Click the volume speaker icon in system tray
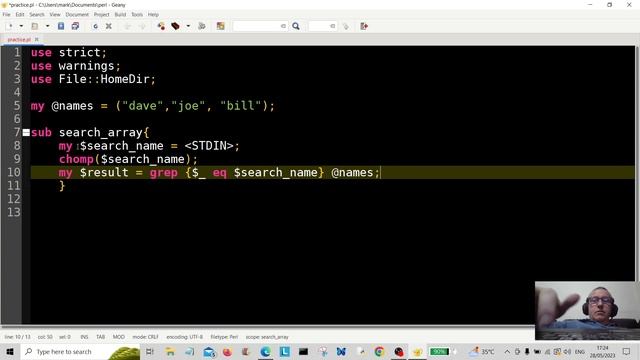Image resolution: width=640 pixels, height=360 pixels. click(x=567, y=351)
